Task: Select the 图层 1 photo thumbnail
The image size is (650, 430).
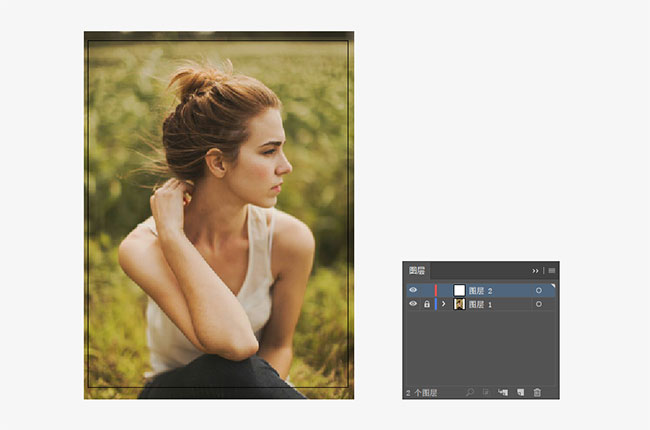Action: (459, 304)
